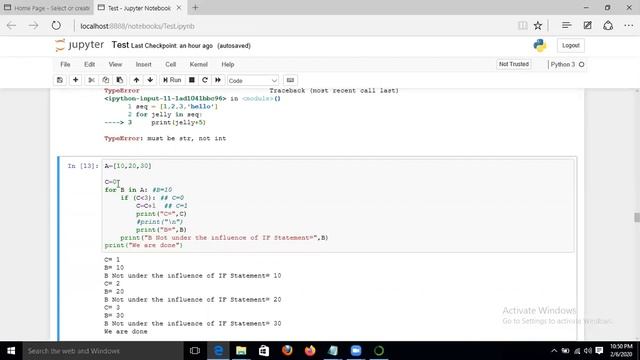Show hidden system tray icons
Screen dimensions: 640x360
(x=554, y=351)
